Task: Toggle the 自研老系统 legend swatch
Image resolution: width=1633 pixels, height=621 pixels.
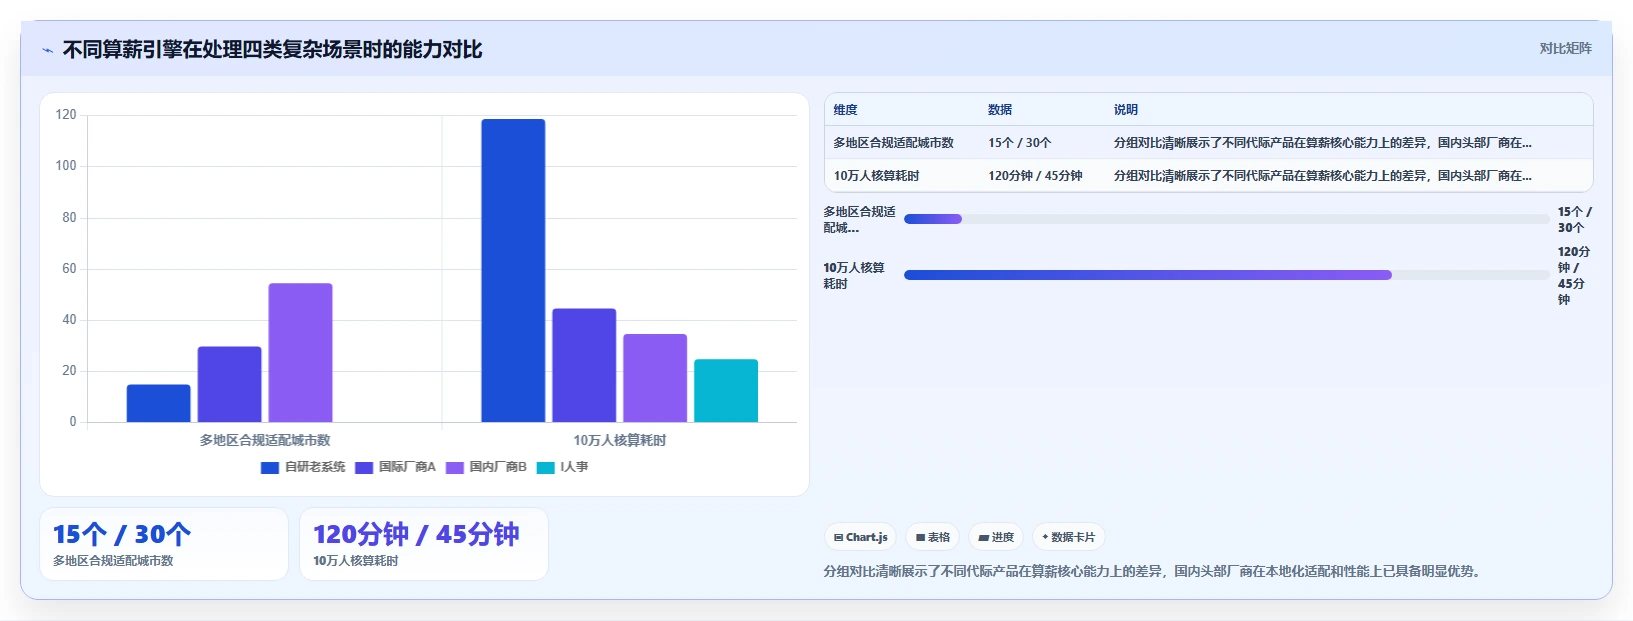Action: (270, 467)
